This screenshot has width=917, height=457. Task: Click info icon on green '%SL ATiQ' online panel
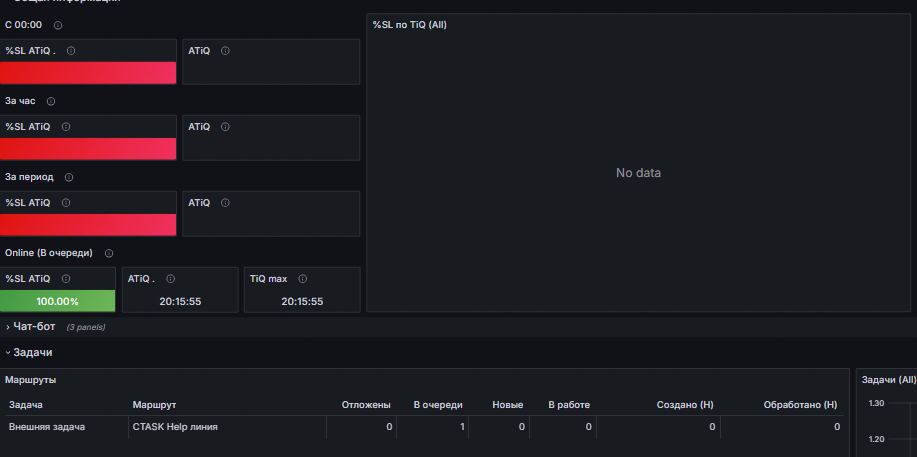tap(66, 279)
